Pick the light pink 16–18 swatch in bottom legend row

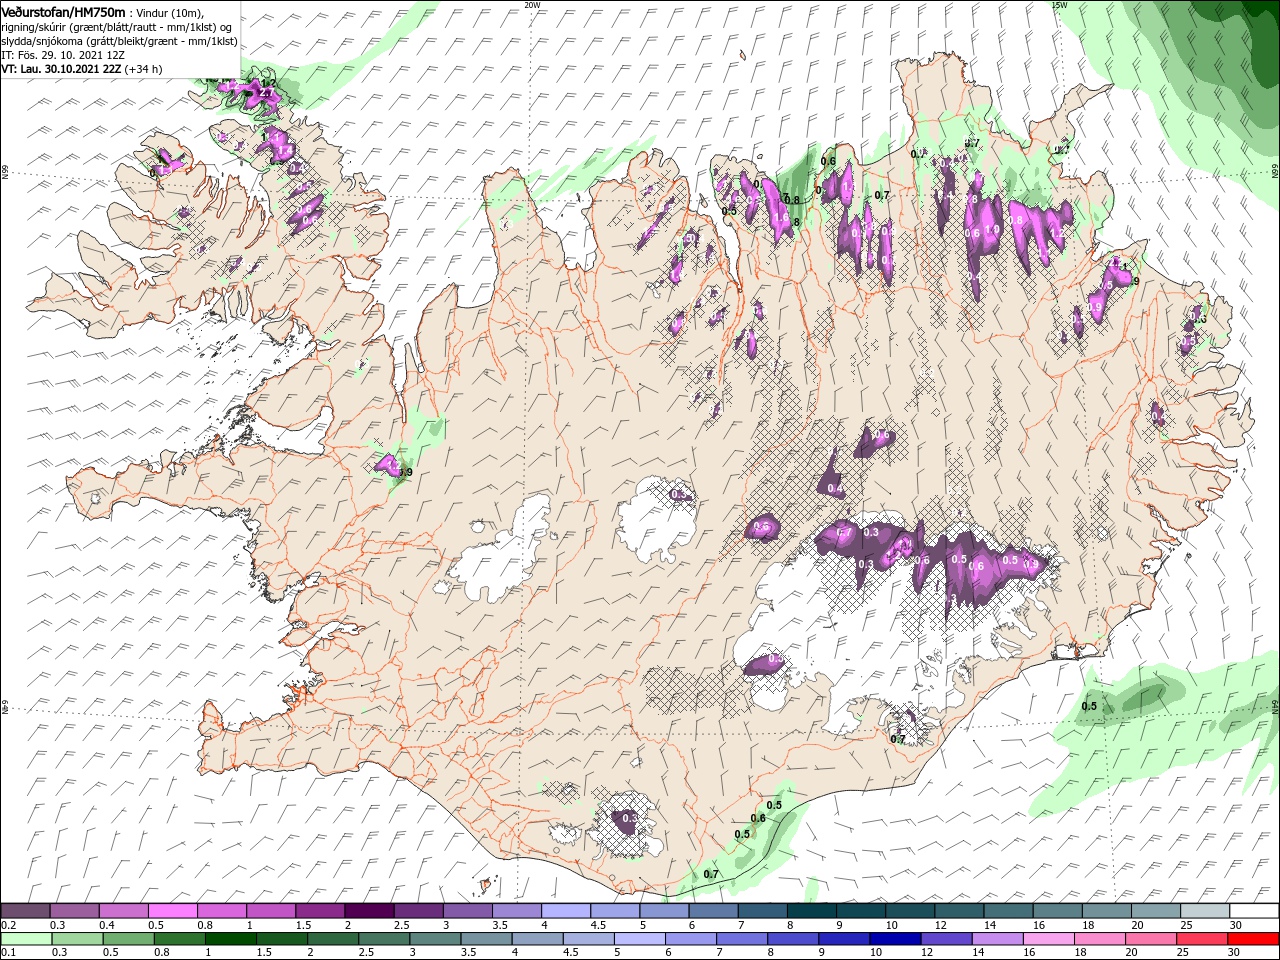[1047, 939]
